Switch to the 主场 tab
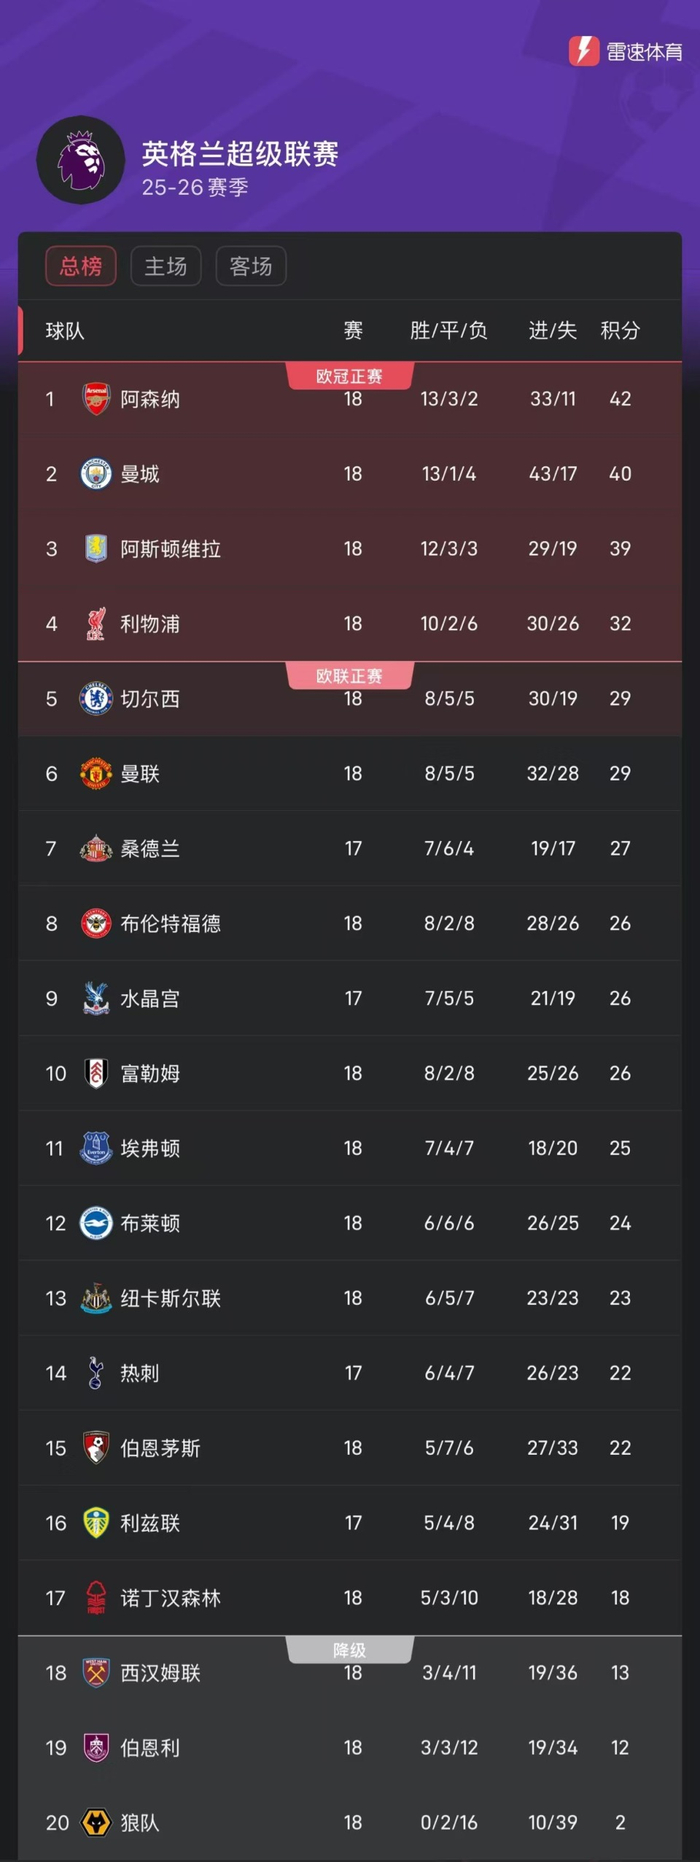The image size is (700, 1862). click(165, 266)
